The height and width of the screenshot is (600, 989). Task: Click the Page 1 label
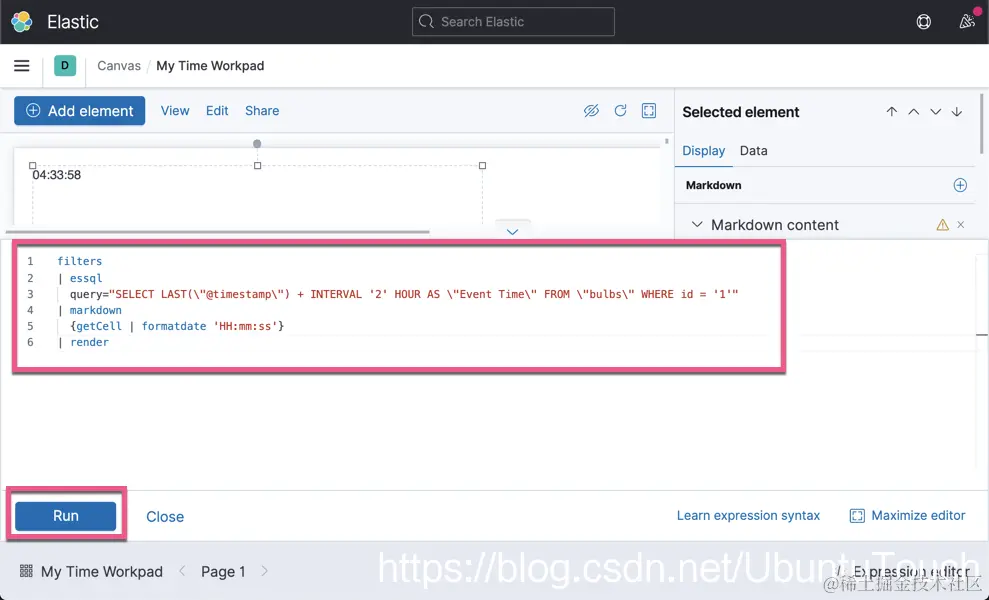pyautogui.click(x=223, y=572)
